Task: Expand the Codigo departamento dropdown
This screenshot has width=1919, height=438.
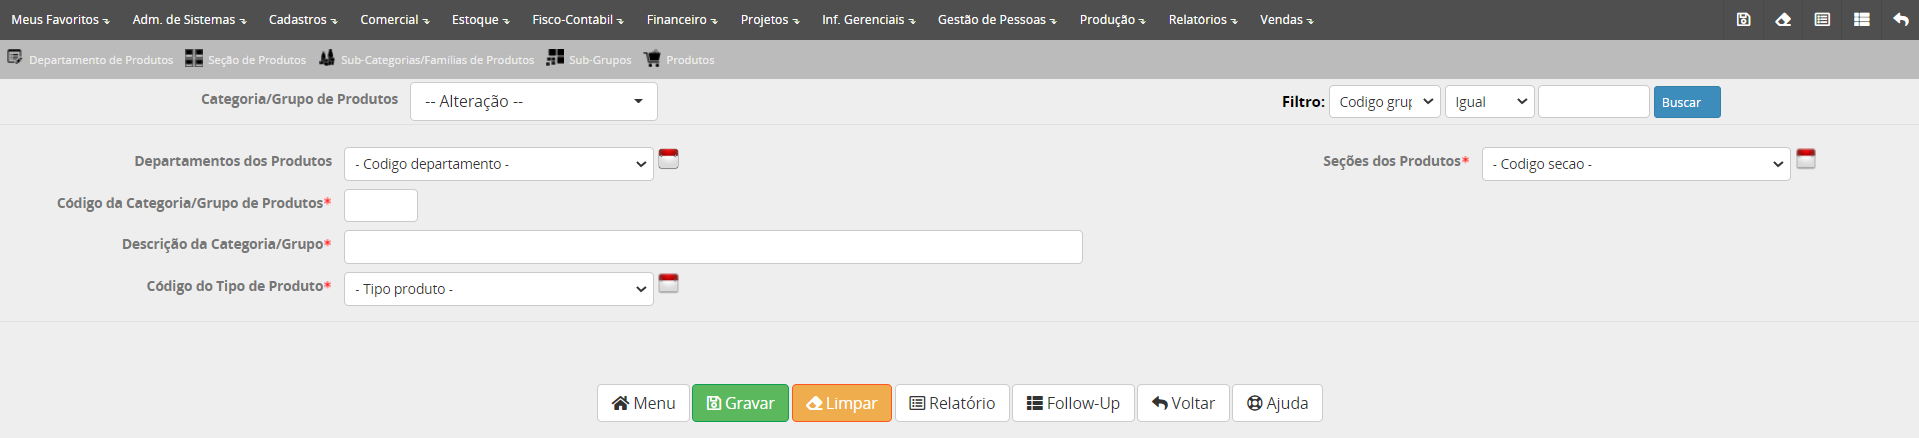Action: [x=498, y=164]
